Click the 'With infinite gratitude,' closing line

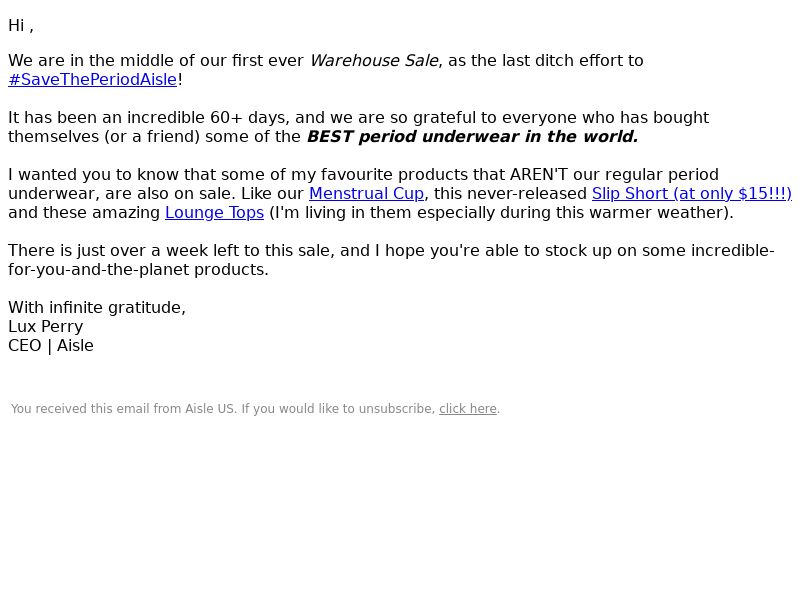tap(97, 308)
